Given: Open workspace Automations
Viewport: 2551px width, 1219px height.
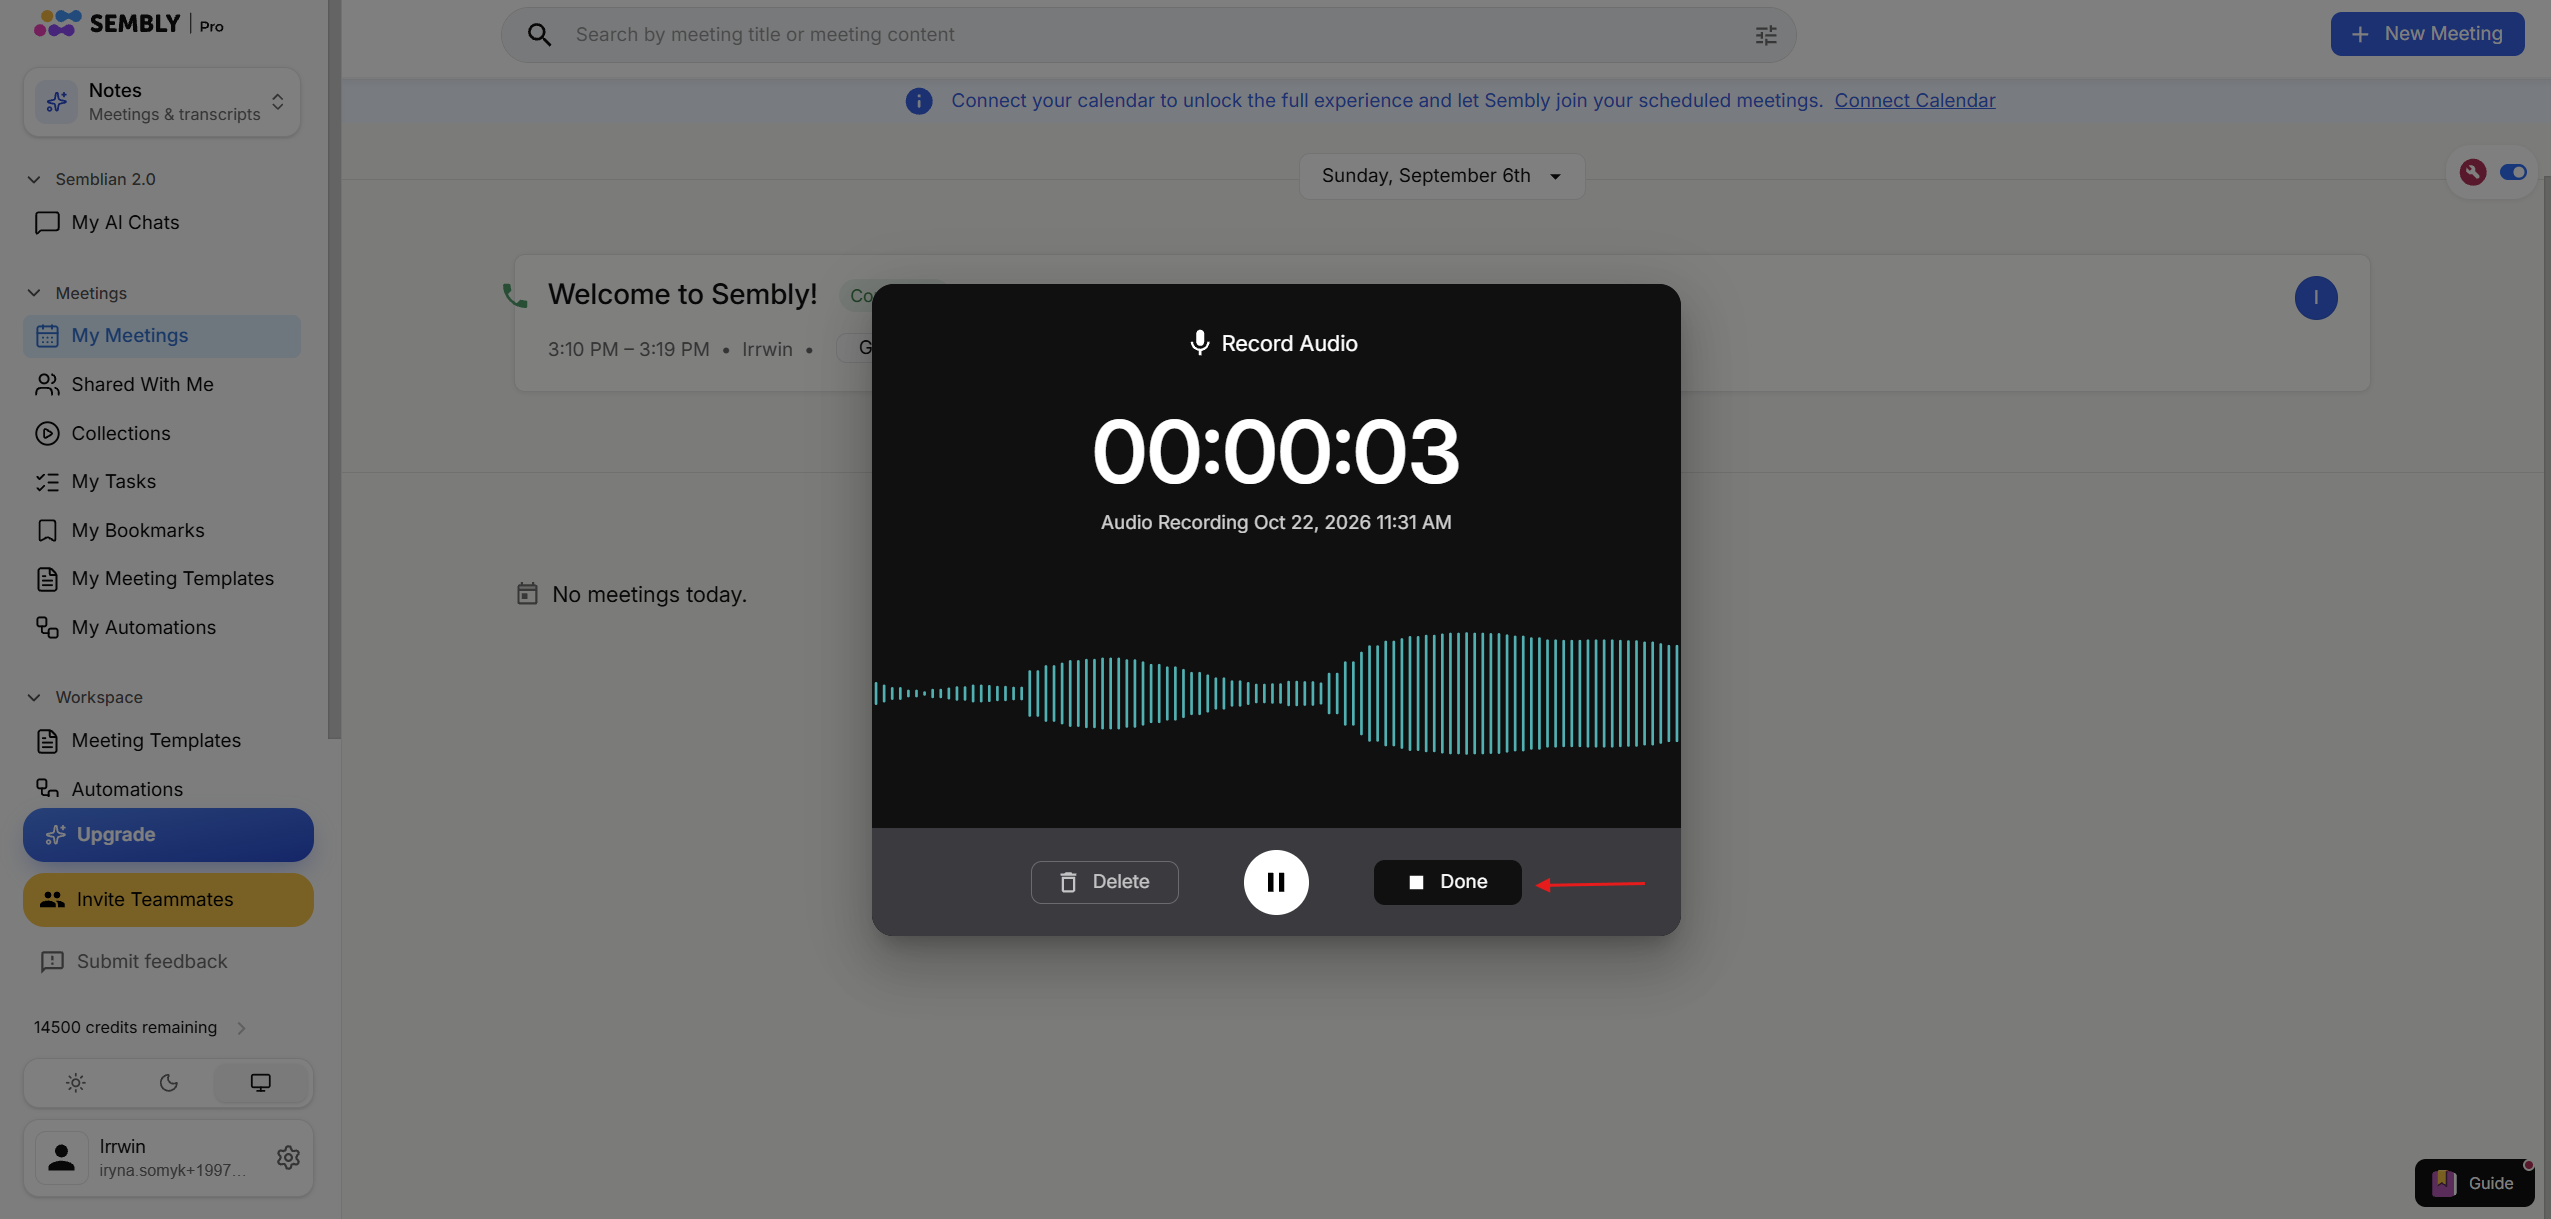Looking at the screenshot, I should pos(162,789).
